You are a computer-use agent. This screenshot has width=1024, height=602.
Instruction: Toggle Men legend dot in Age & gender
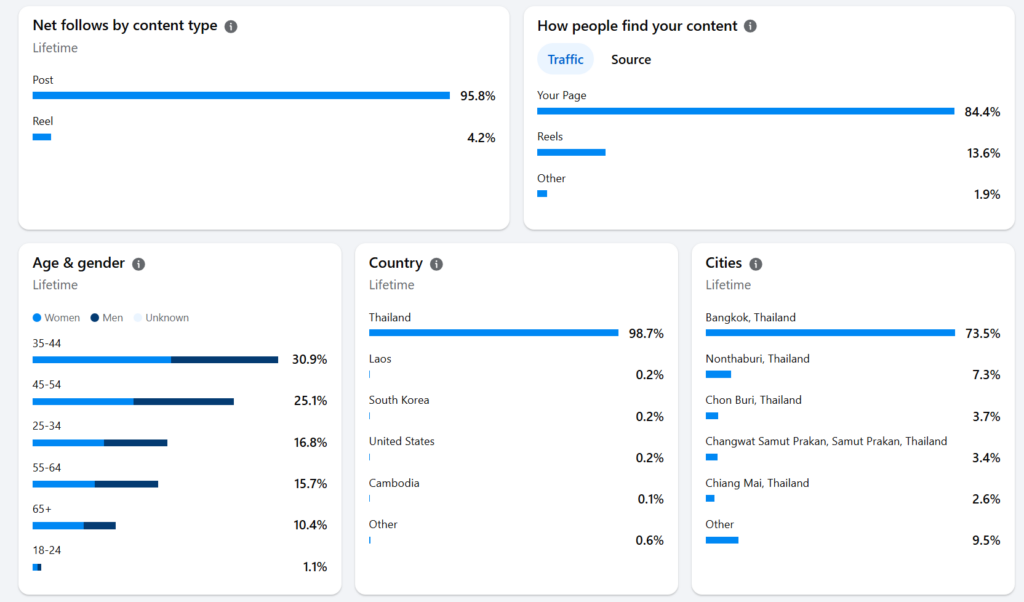[95, 318]
